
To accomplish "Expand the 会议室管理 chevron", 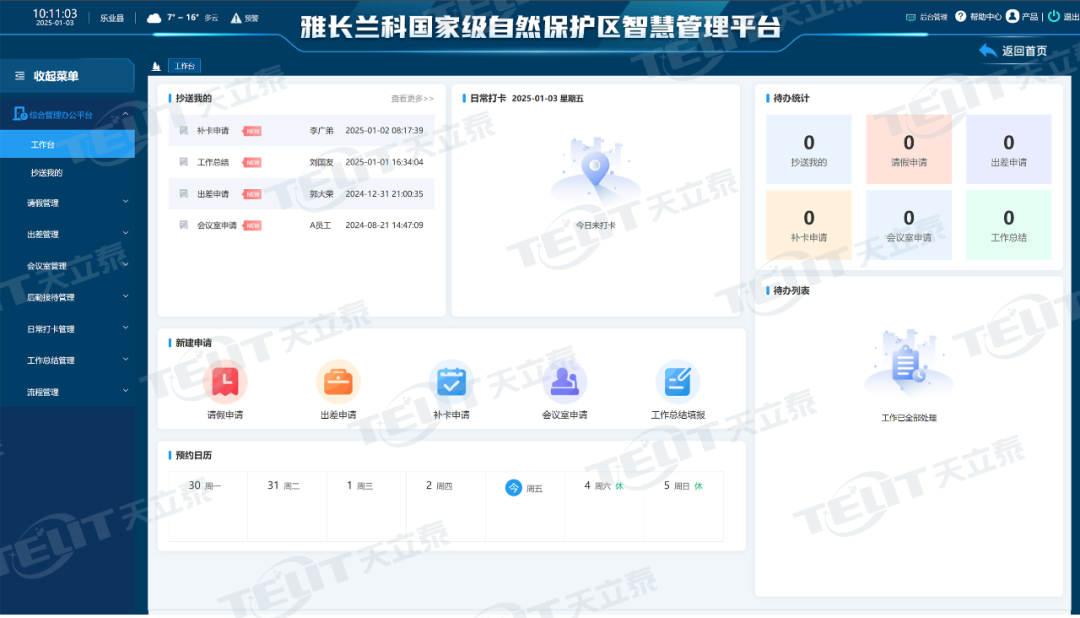I will [125, 265].
